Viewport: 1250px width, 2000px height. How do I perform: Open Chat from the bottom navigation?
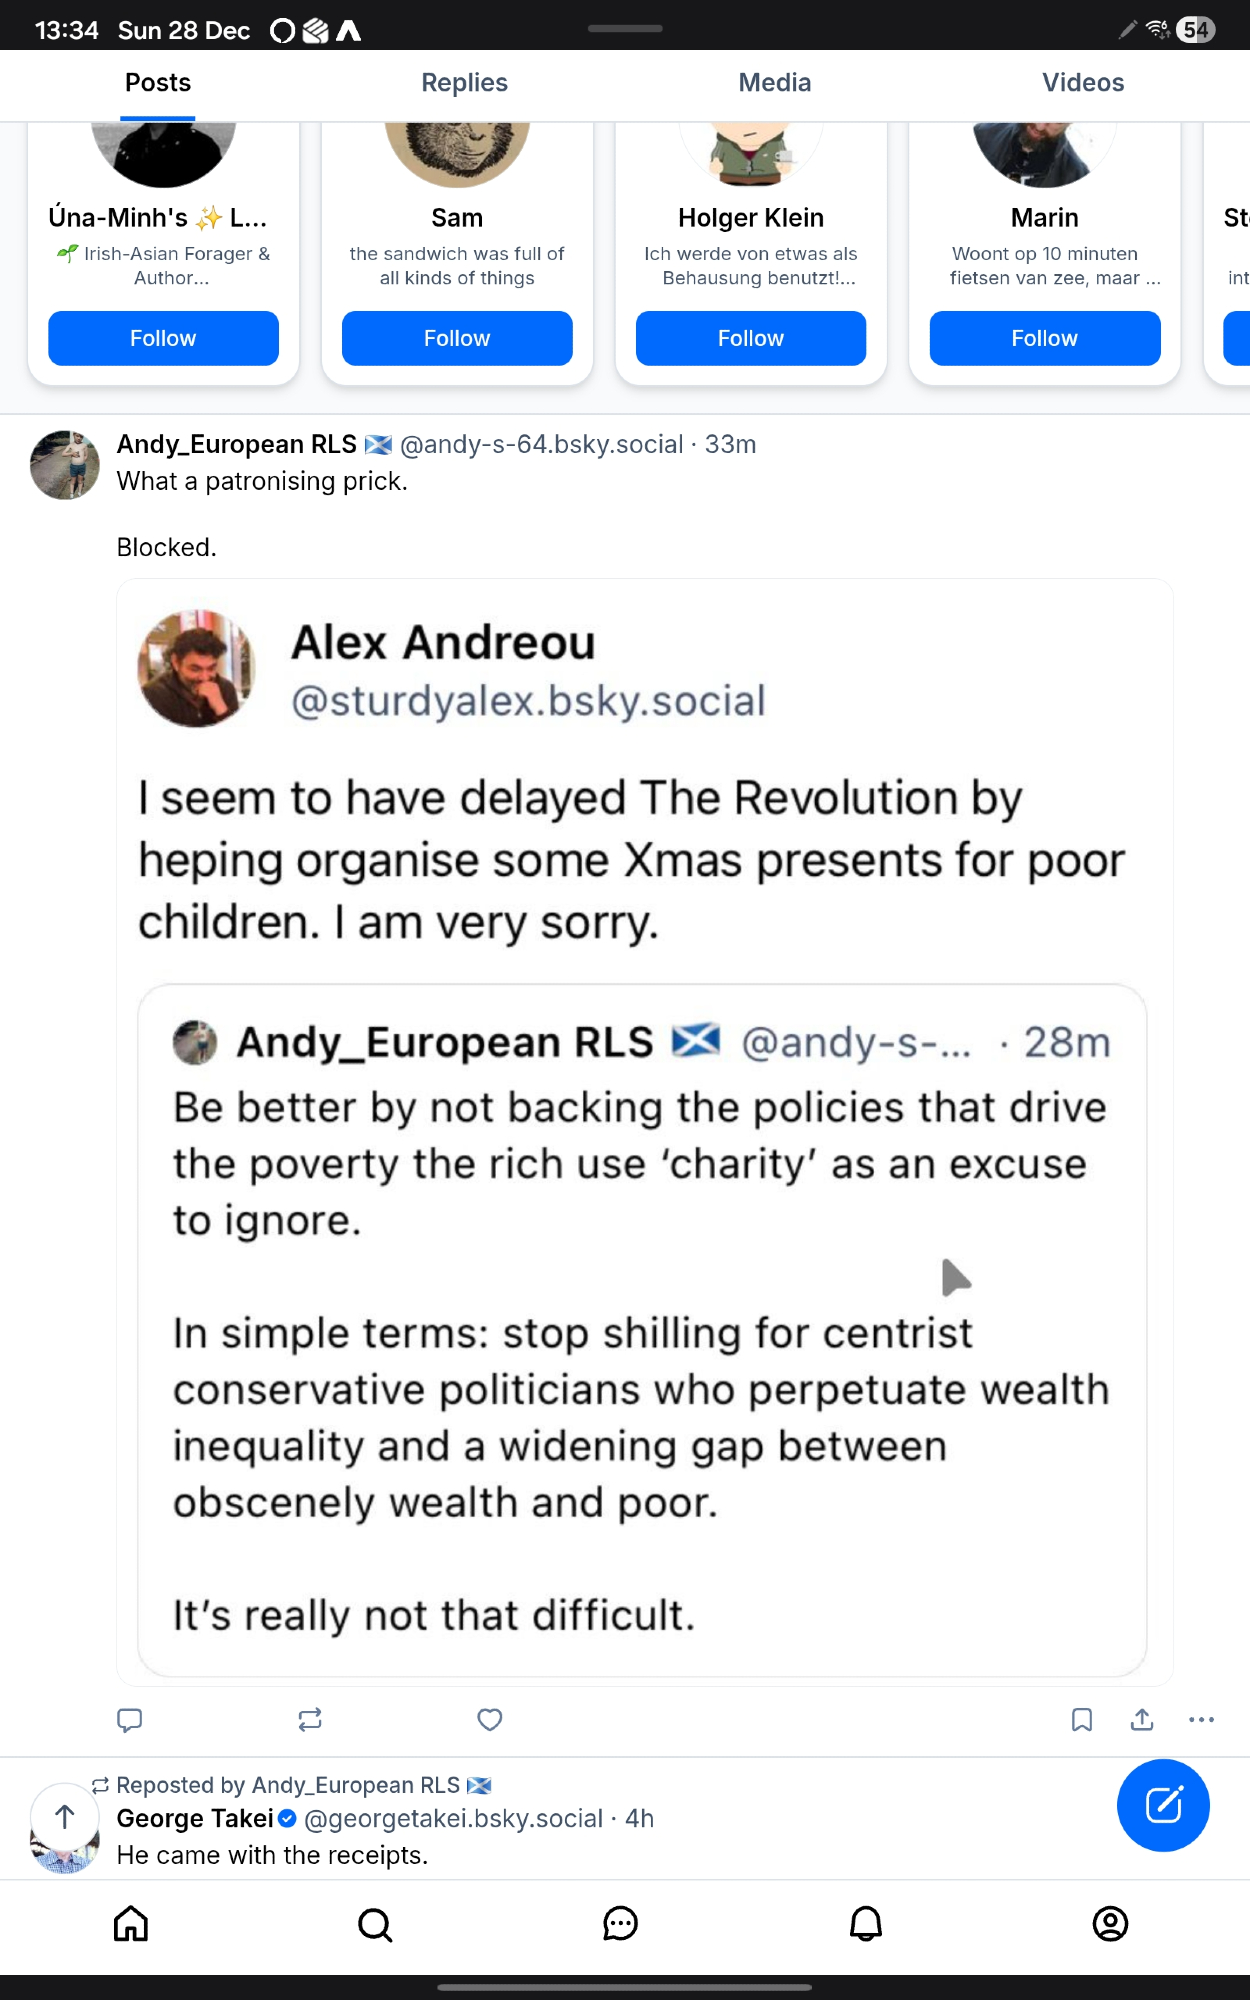pyautogui.click(x=621, y=1924)
